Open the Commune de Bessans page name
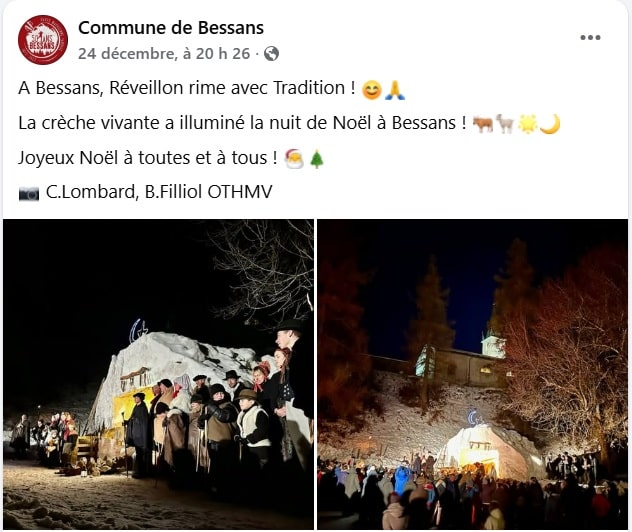The height and width of the screenshot is (532, 632). tap(171, 28)
